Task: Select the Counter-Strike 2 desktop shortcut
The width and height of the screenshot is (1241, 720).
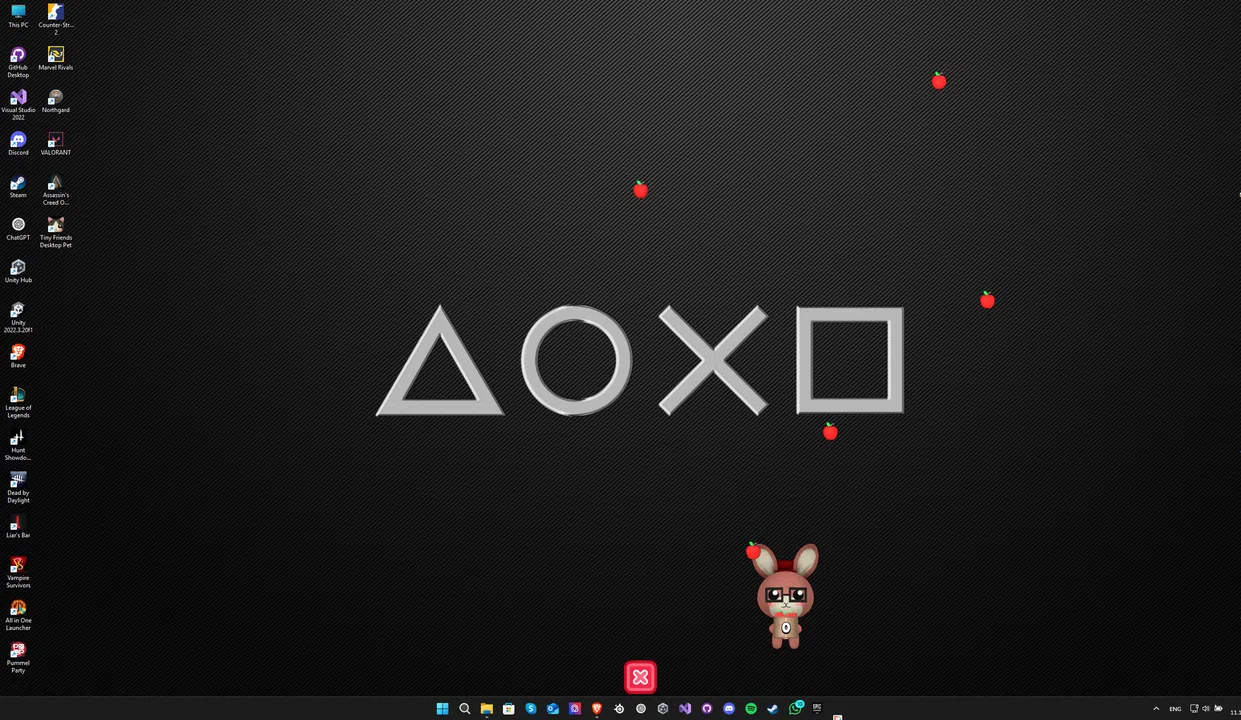Action: click(x=56, y=19)
